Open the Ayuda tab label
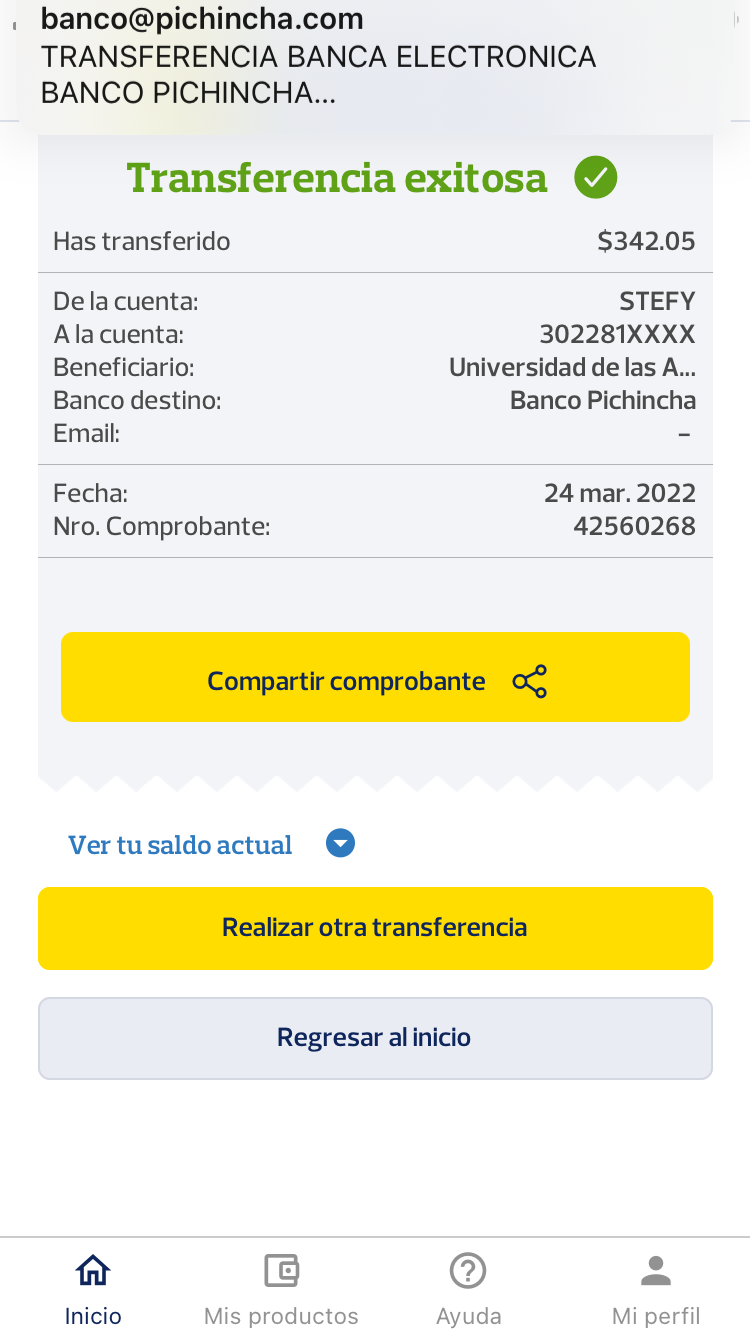Viewport: 750px width, 1334px height. click(468, 1315)
